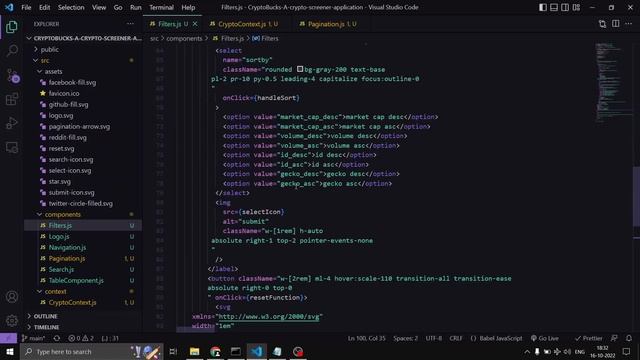Screen dimensions: 640x360
Task: Click Prettier status bar item
Action: point(589,338)
